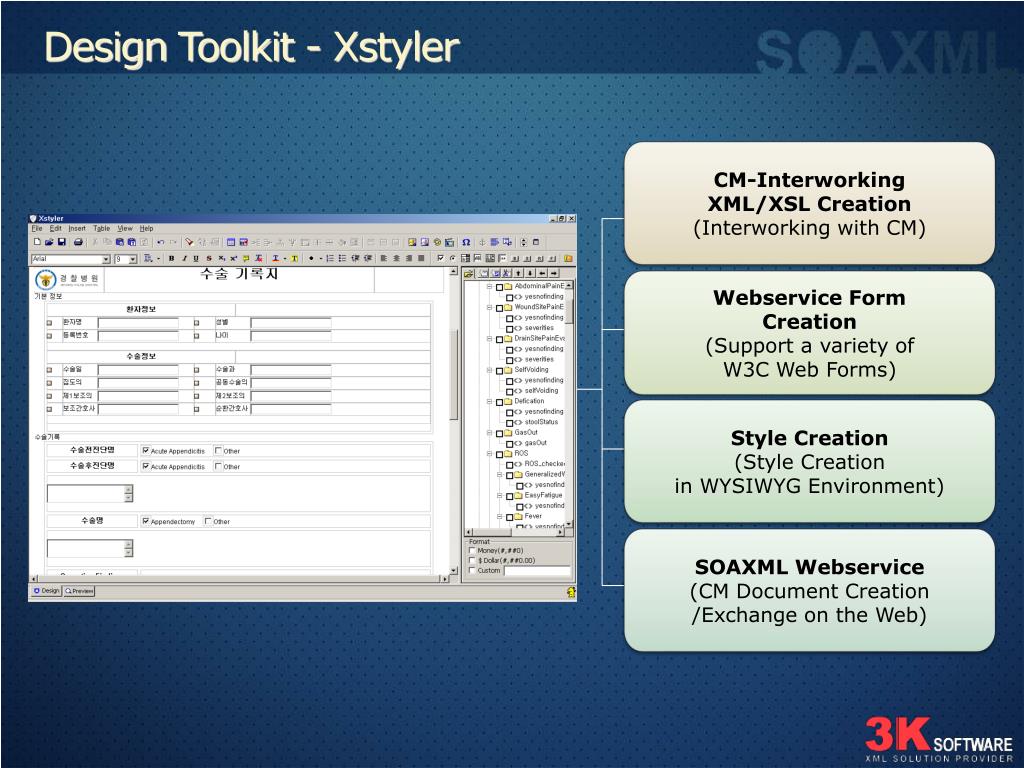Click the Custom format text field
This screenshot has width=1024, height=768.
point(537,571)
